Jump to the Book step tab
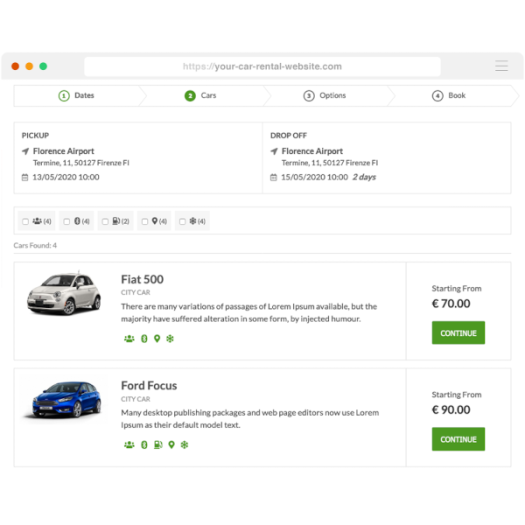The image size is (525, 525). click(x=449, y=96)
